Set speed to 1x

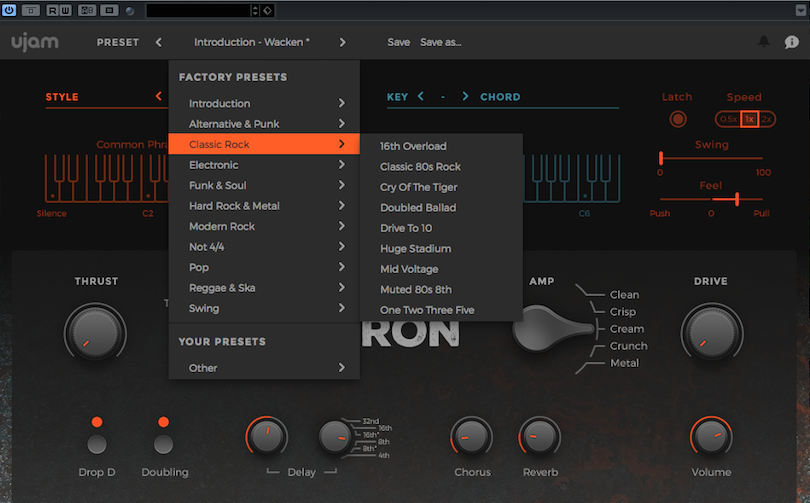coord(750,119)
